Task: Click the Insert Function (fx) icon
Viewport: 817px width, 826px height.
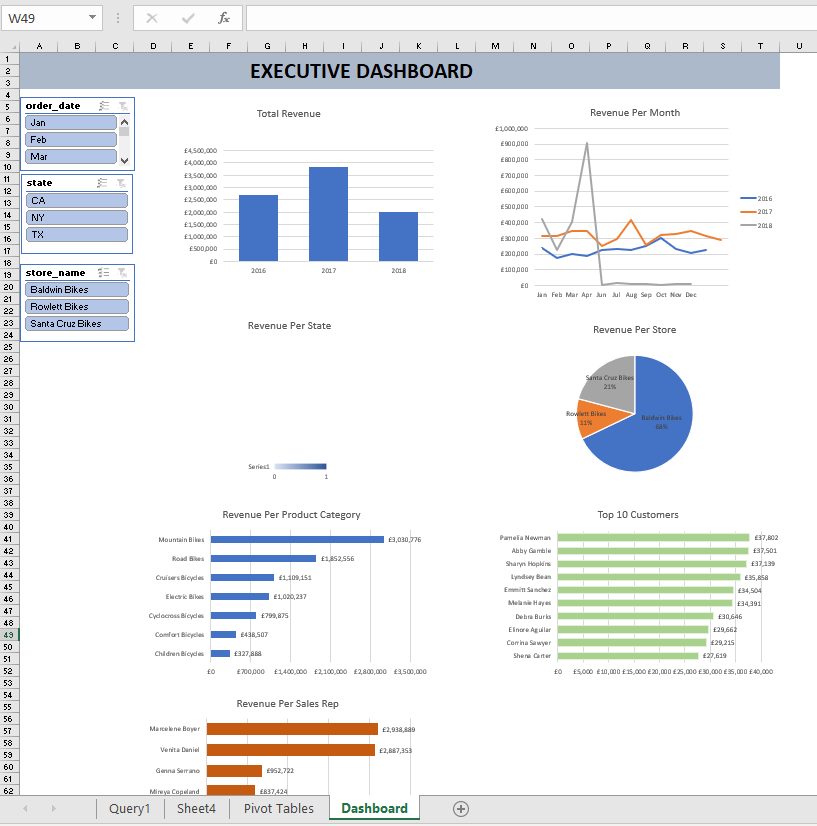Action: 223,17
